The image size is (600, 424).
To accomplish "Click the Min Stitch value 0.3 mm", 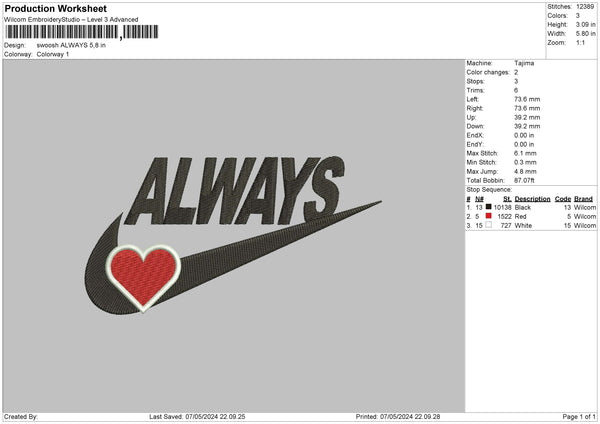I will pos(525,163).
